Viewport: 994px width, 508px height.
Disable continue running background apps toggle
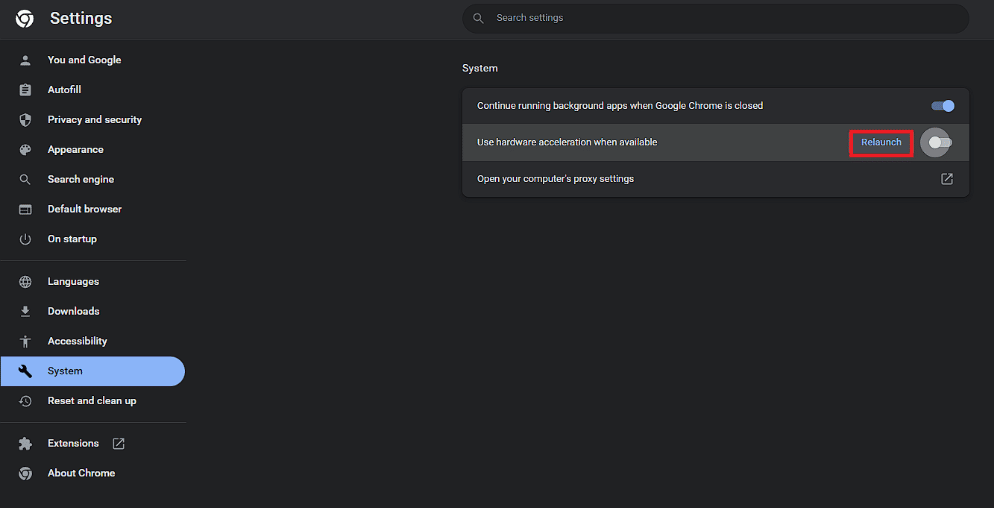[x=943, y=106]
